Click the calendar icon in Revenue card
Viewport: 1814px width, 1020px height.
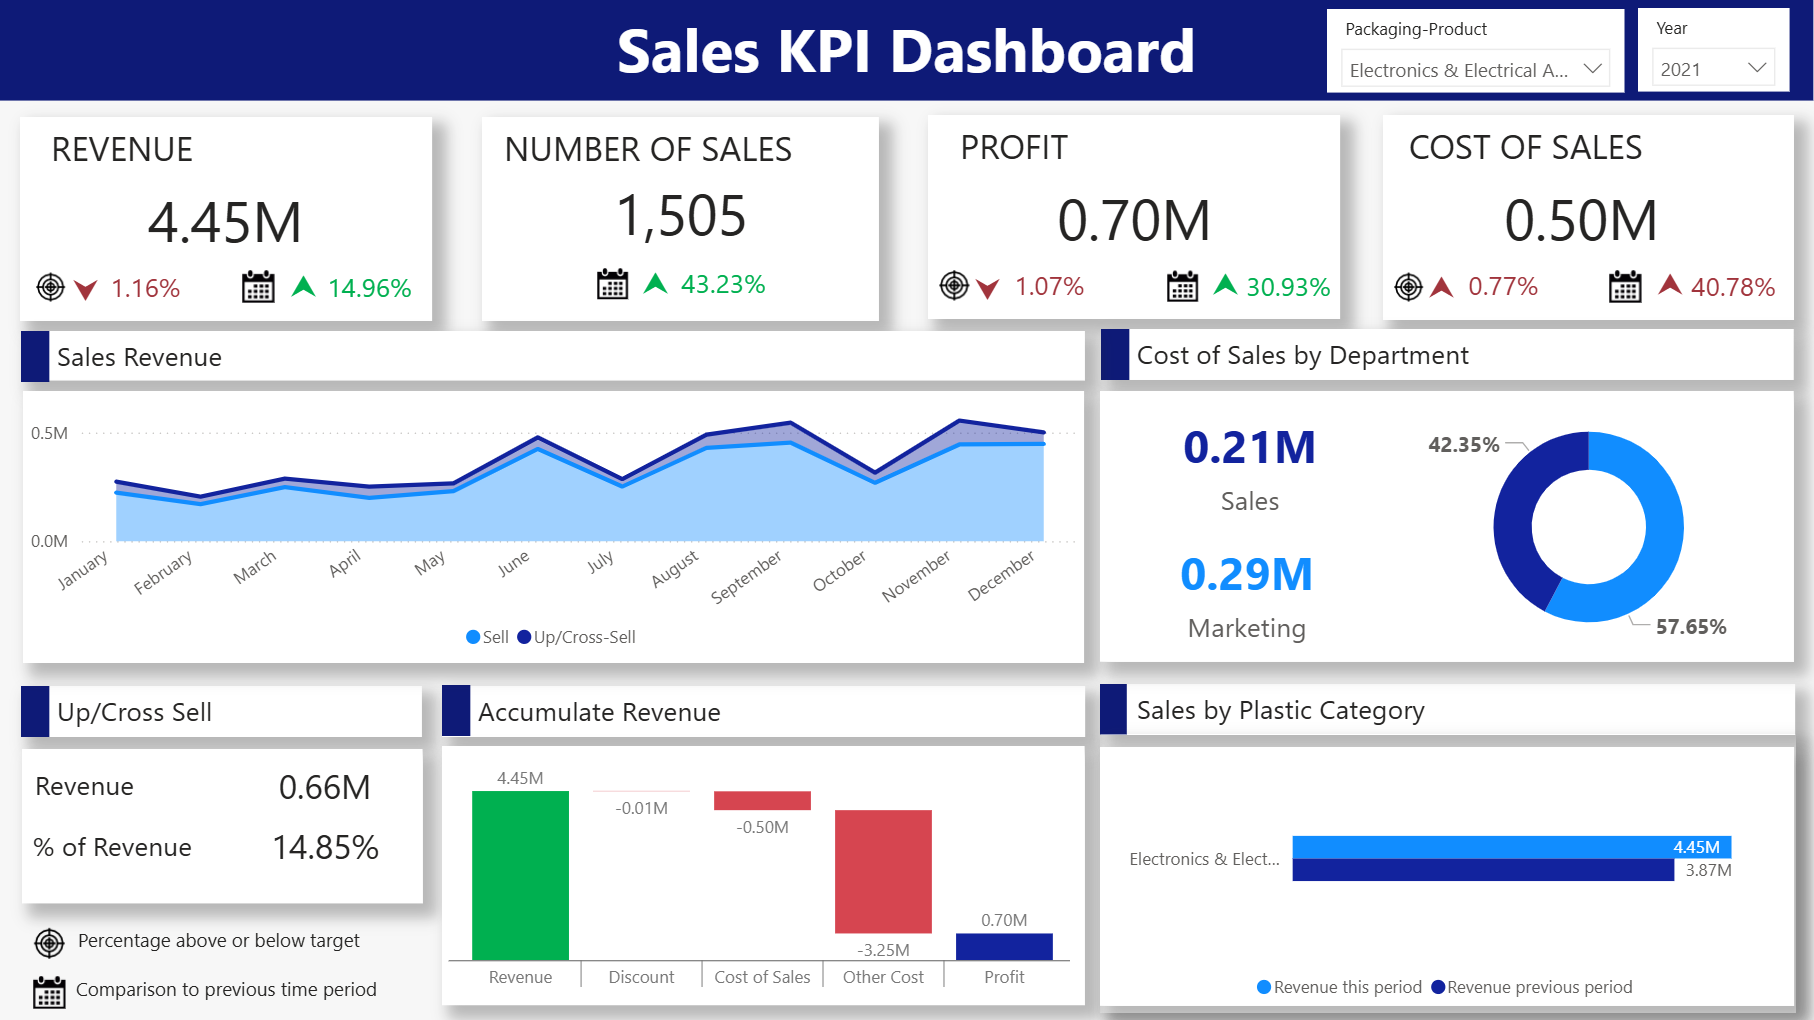coord(258,287)
